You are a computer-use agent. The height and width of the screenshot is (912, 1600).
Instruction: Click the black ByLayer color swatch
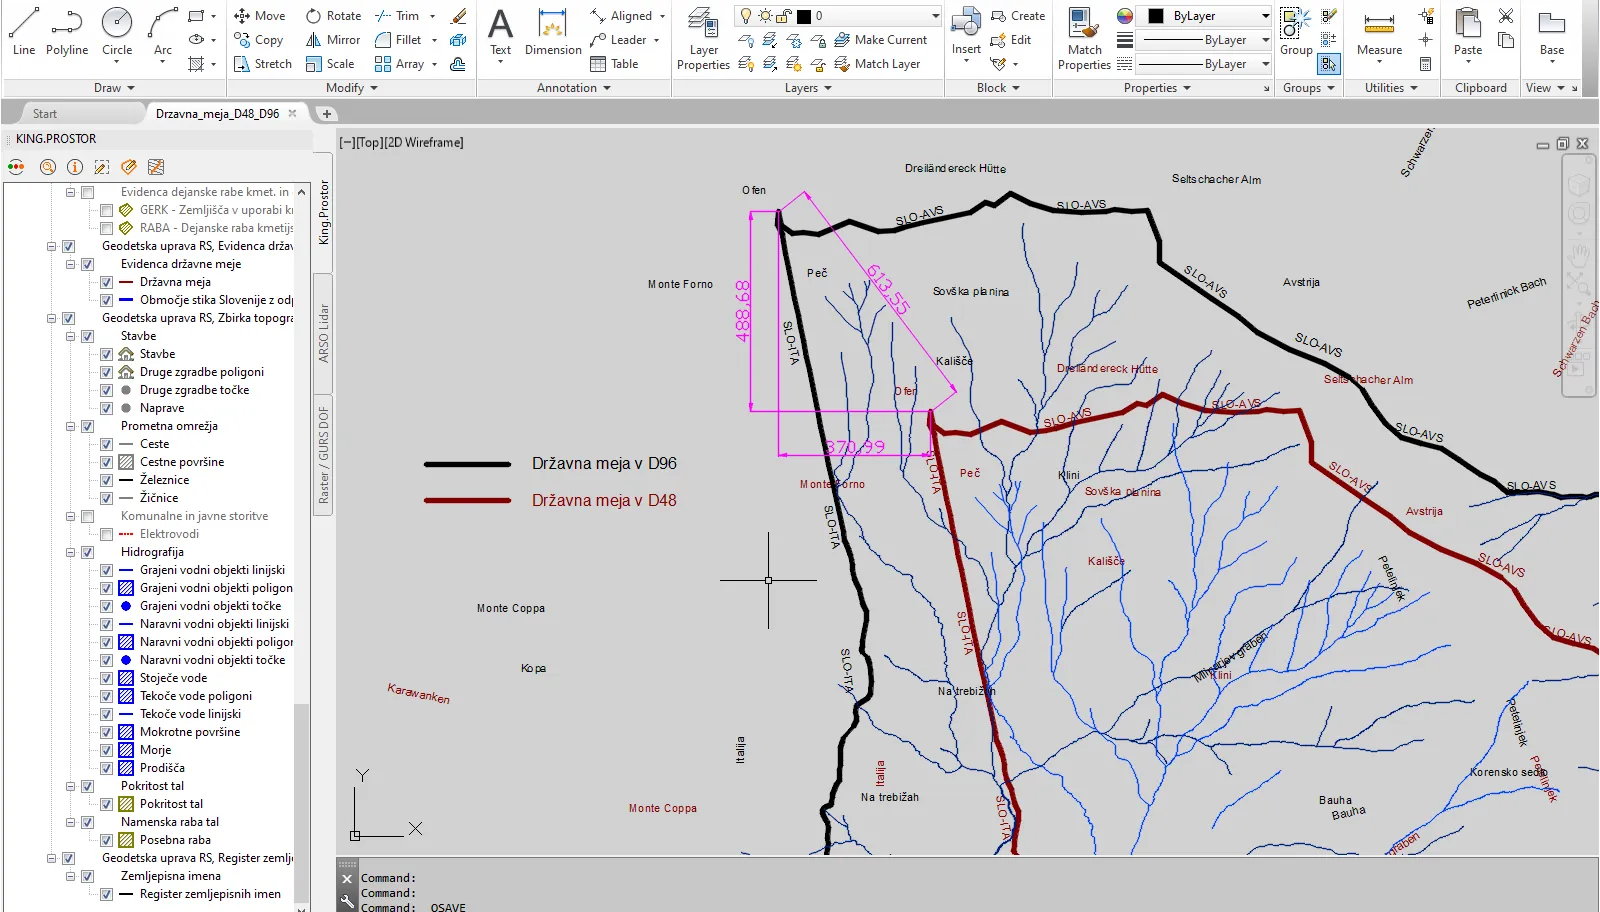pos(1156,16)
